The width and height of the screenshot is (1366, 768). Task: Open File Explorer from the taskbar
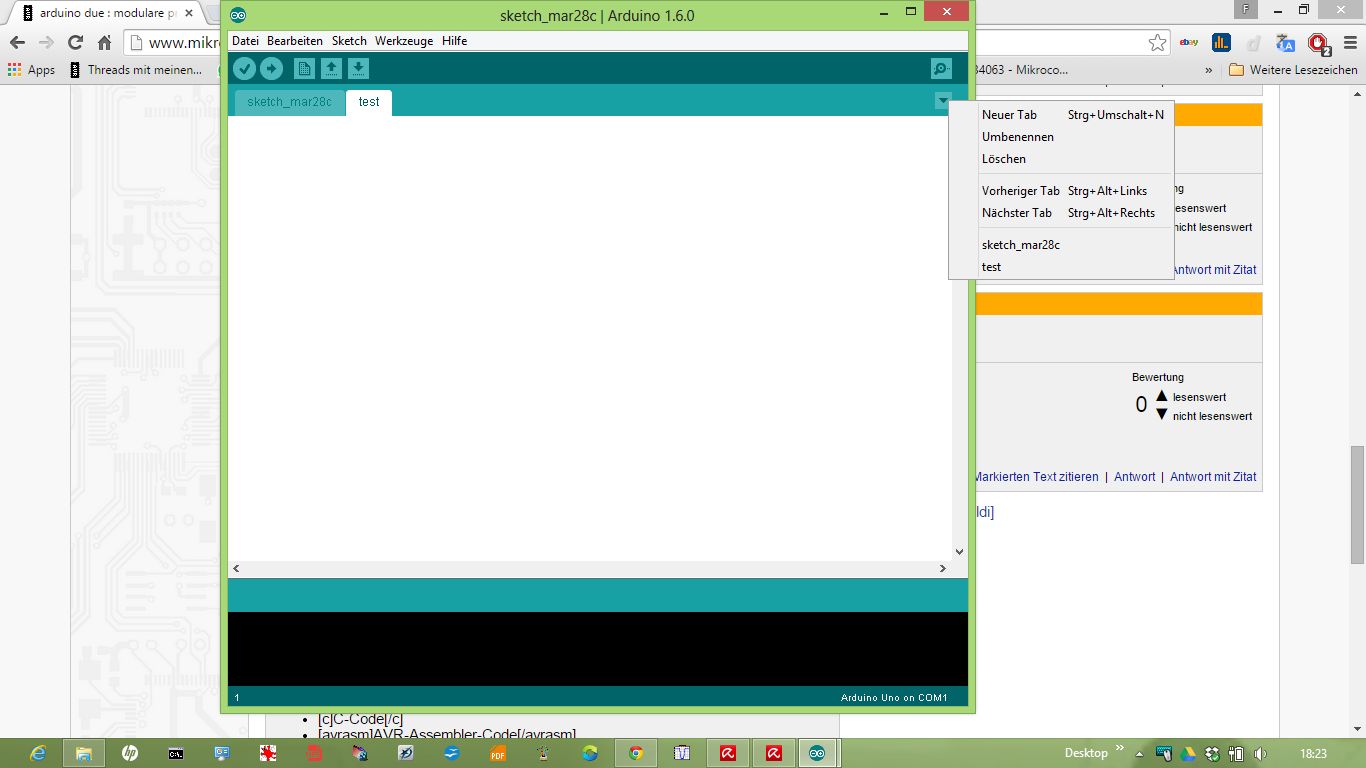pos(84,753)
